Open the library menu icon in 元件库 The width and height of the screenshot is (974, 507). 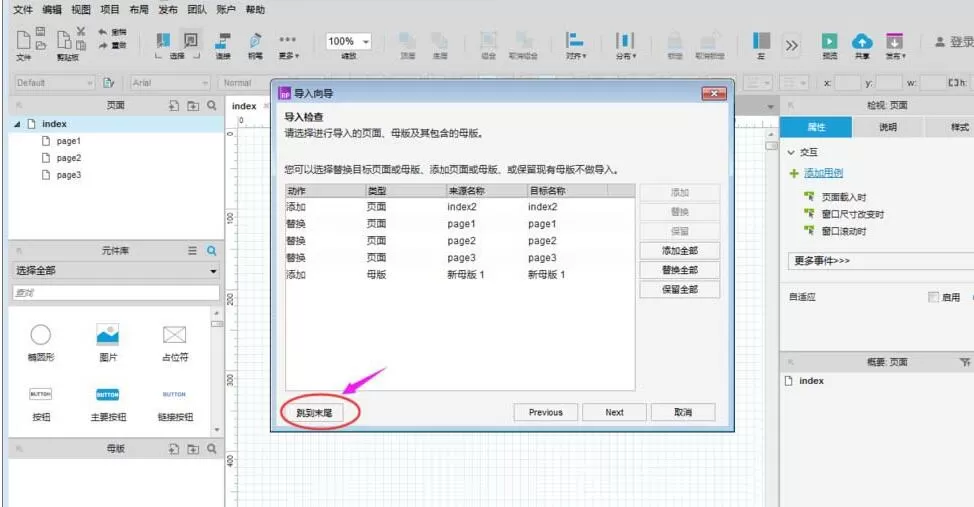(193, 250)
